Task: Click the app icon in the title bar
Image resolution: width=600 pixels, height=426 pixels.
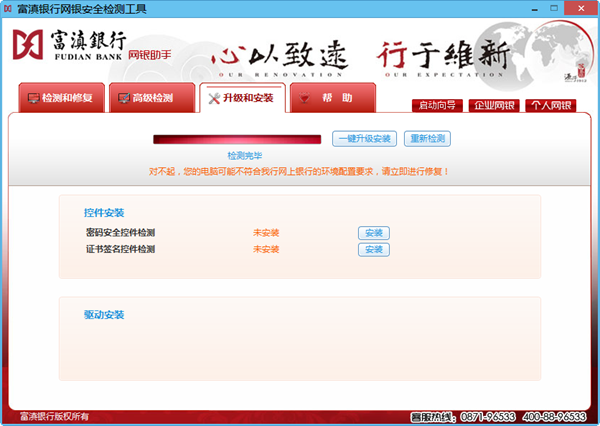Action: (9, 8)
